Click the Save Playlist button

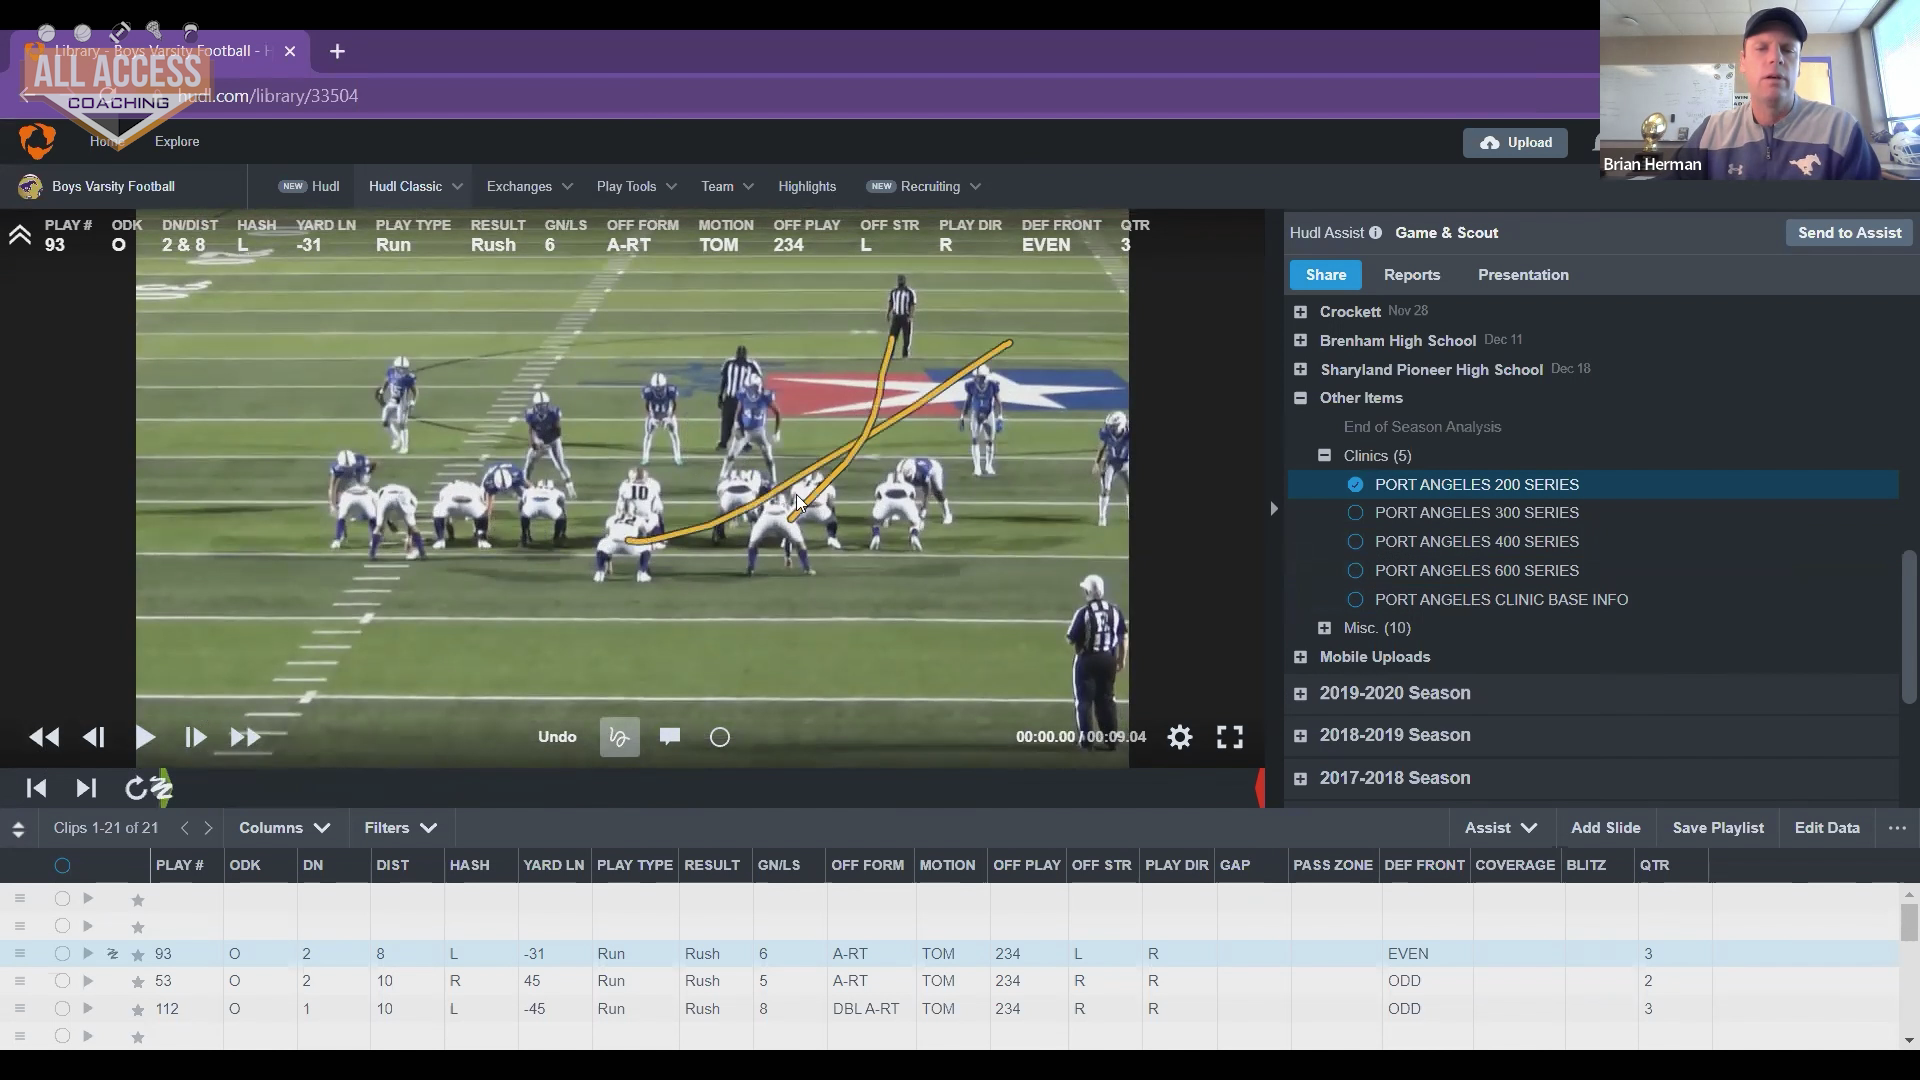[x=1718, y=828]
